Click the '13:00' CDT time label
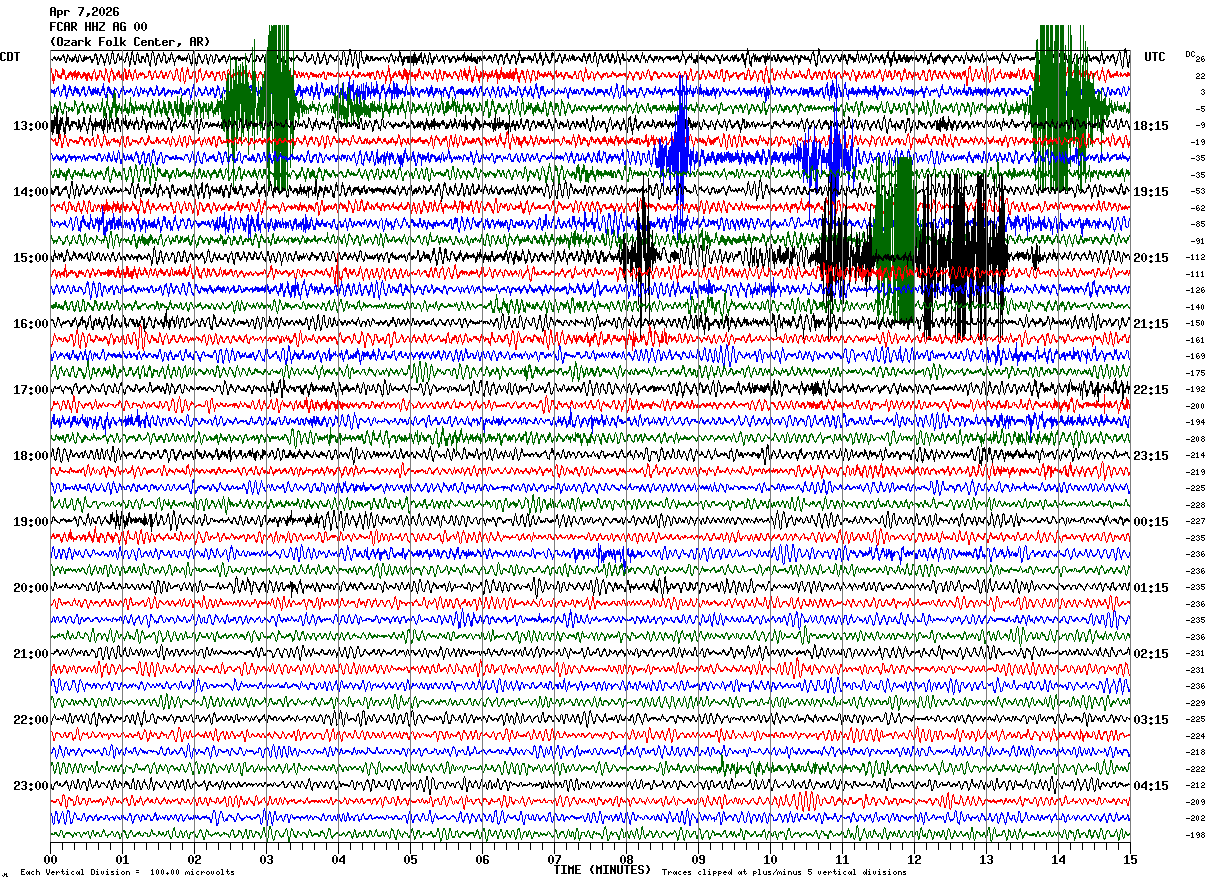Image resolution: width=1210 pixels, height=886 pixels. [30, 126]
